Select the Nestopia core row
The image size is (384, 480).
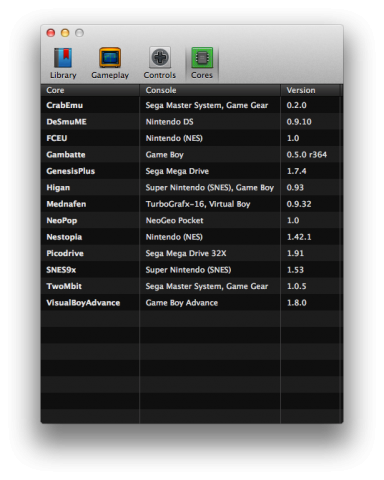tap(192, 237)
